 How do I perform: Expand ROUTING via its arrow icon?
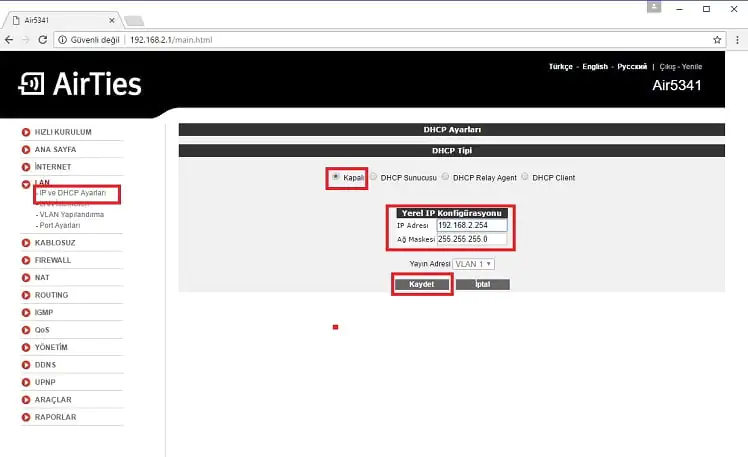pos(26,295)
